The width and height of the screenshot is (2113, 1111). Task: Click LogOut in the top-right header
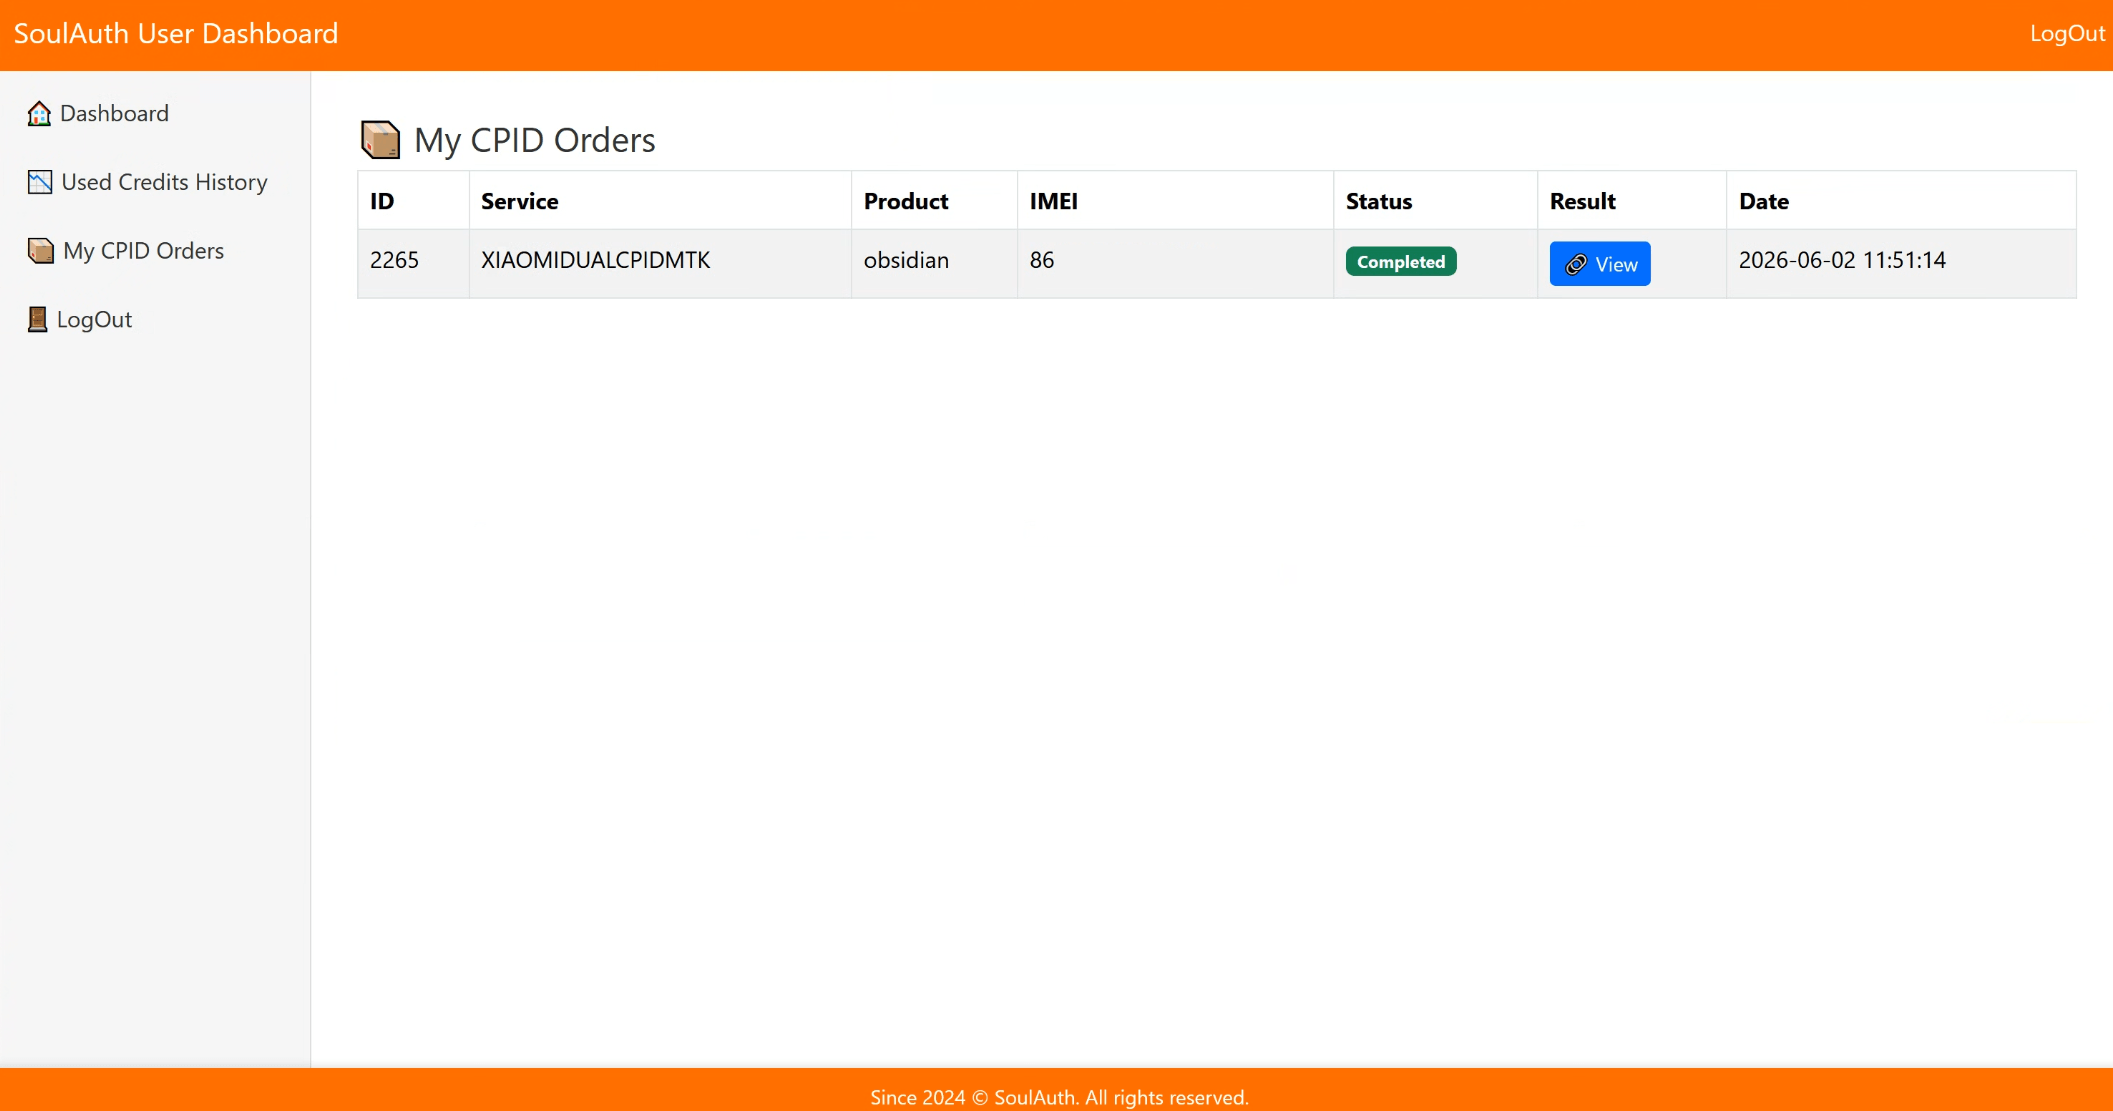2067,33
